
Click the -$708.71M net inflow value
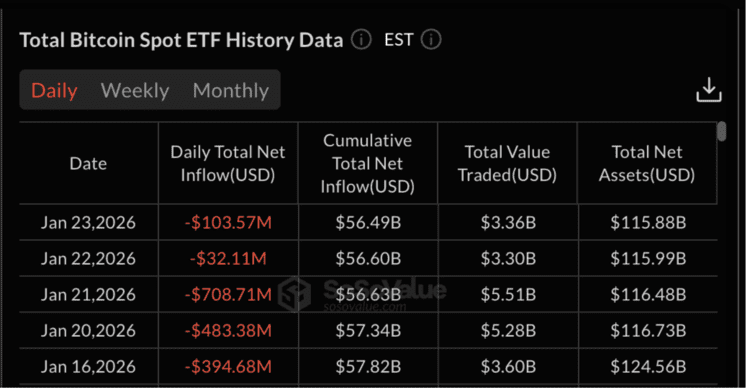point(228,294)
